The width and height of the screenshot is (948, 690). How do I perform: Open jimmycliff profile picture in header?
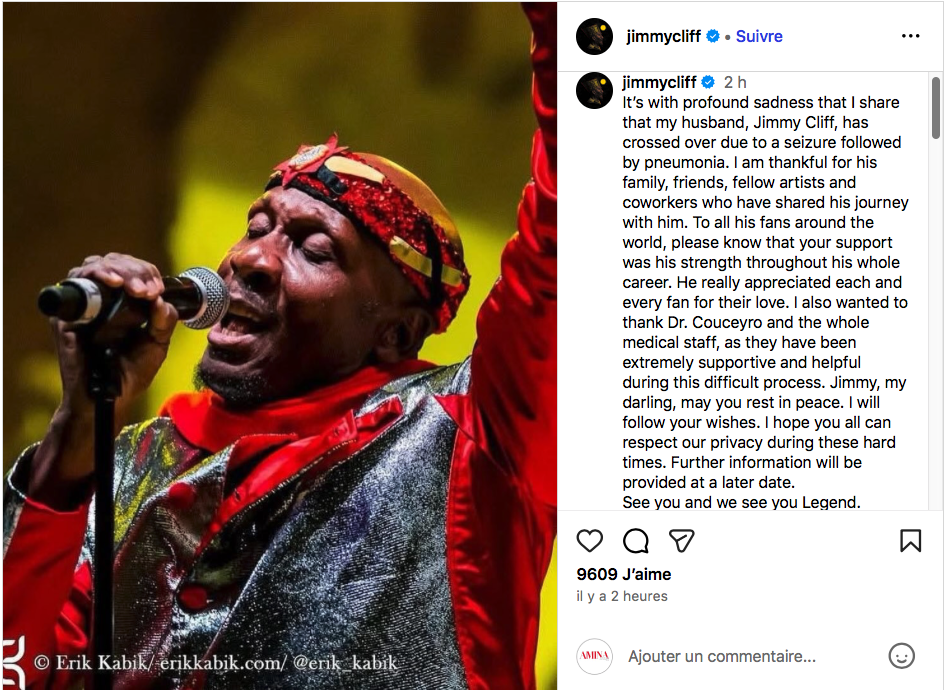click(x=594, y=36)
